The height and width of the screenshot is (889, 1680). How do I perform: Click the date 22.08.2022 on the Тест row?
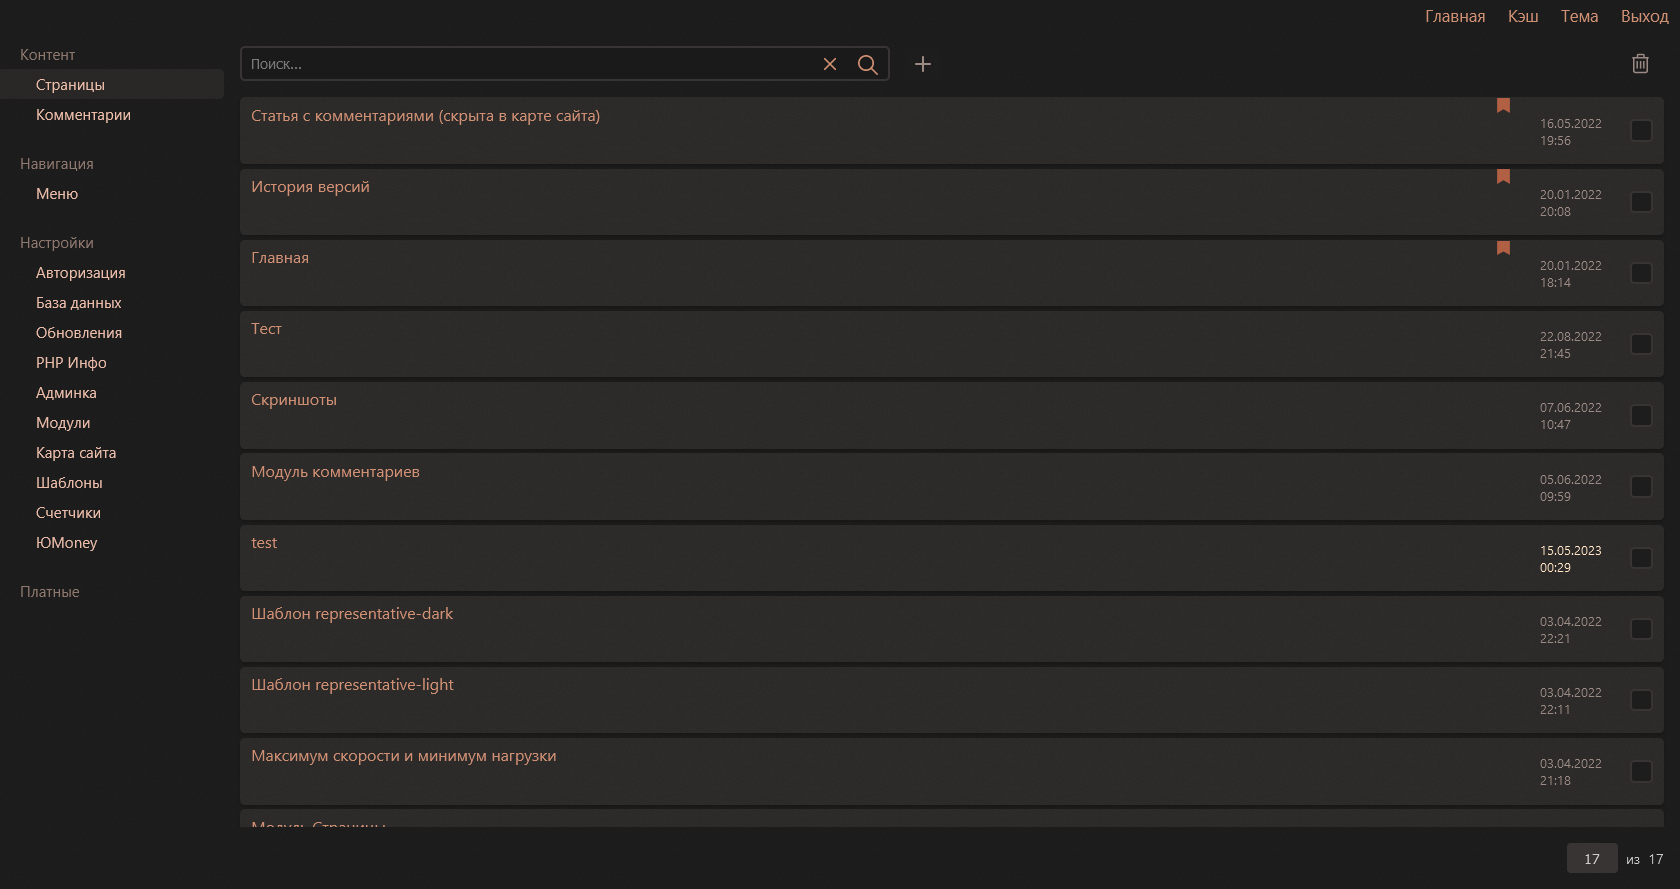click(1571, 337)
